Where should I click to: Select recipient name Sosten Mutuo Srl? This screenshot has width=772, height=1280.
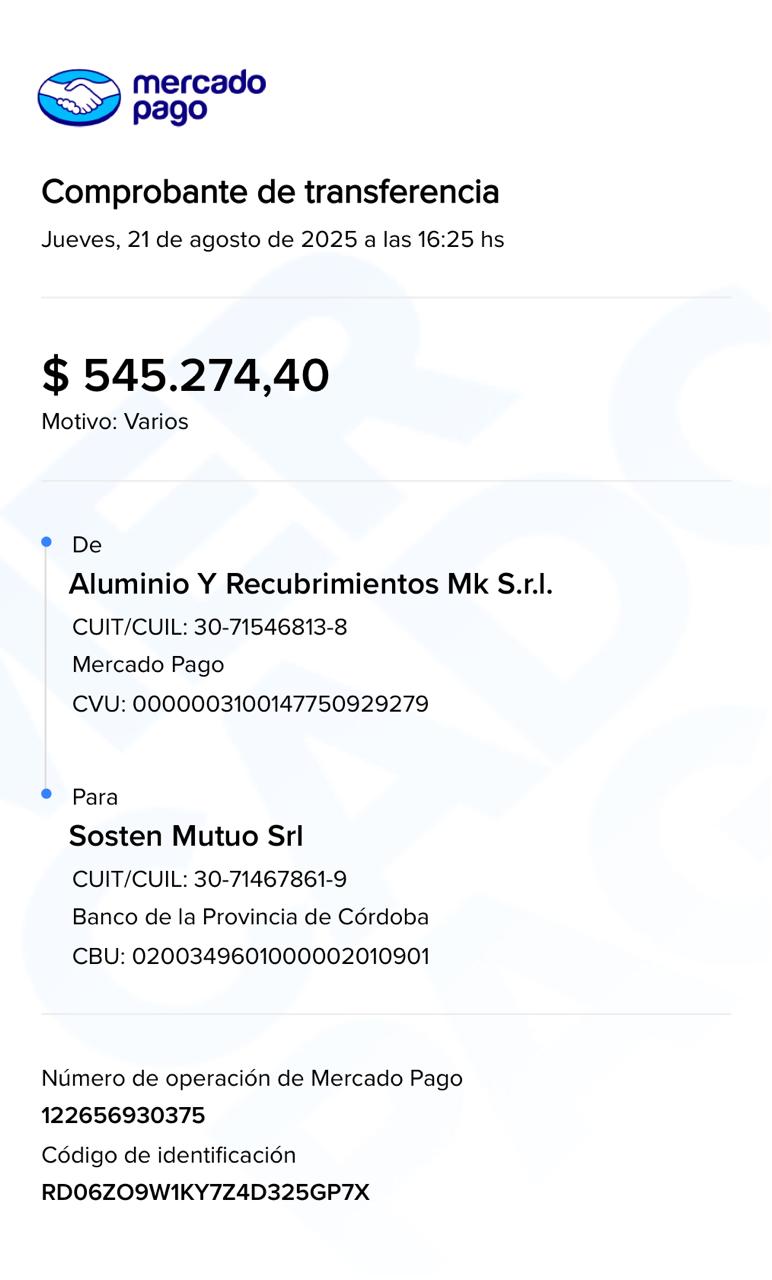185,836
